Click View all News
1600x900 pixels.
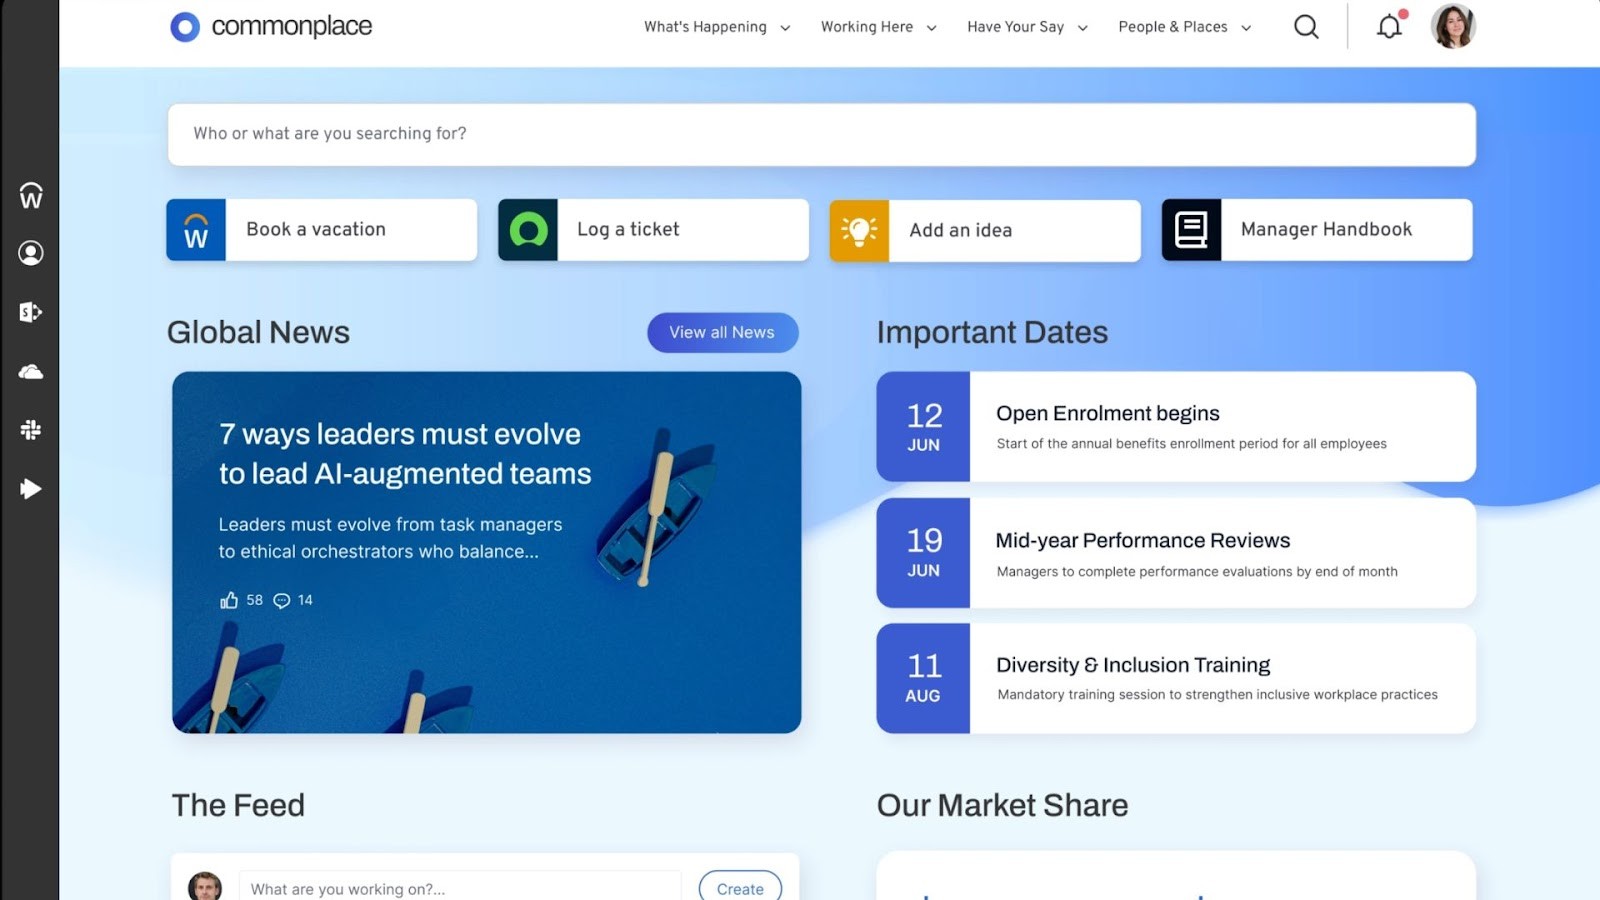pyautogui.click(x=722, y=332)
